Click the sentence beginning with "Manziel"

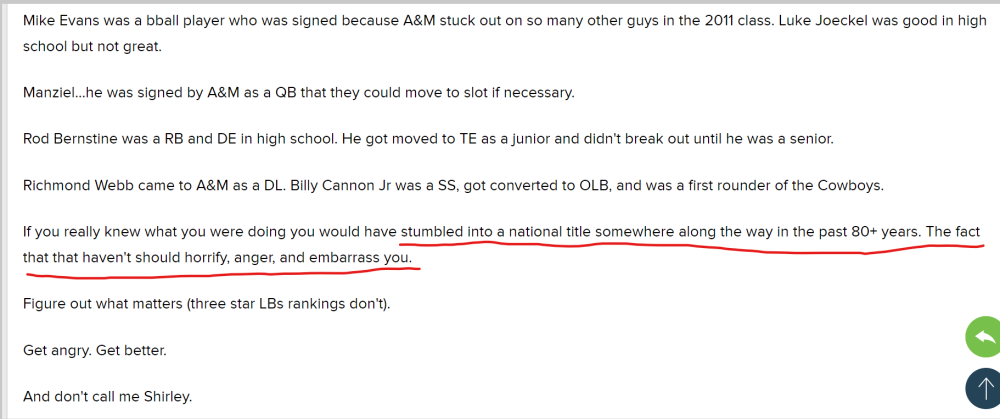[298, 93]
